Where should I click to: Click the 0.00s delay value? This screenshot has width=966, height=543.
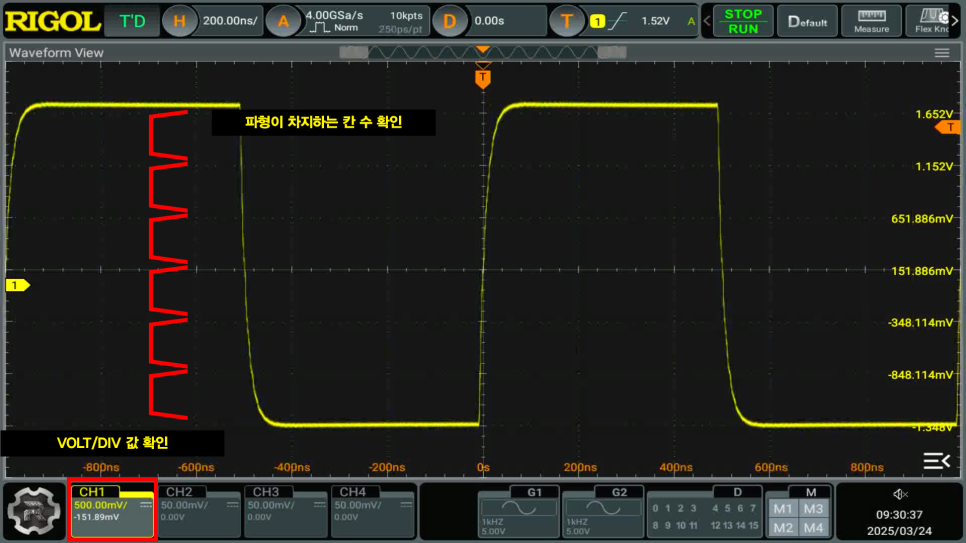(489, 21)
